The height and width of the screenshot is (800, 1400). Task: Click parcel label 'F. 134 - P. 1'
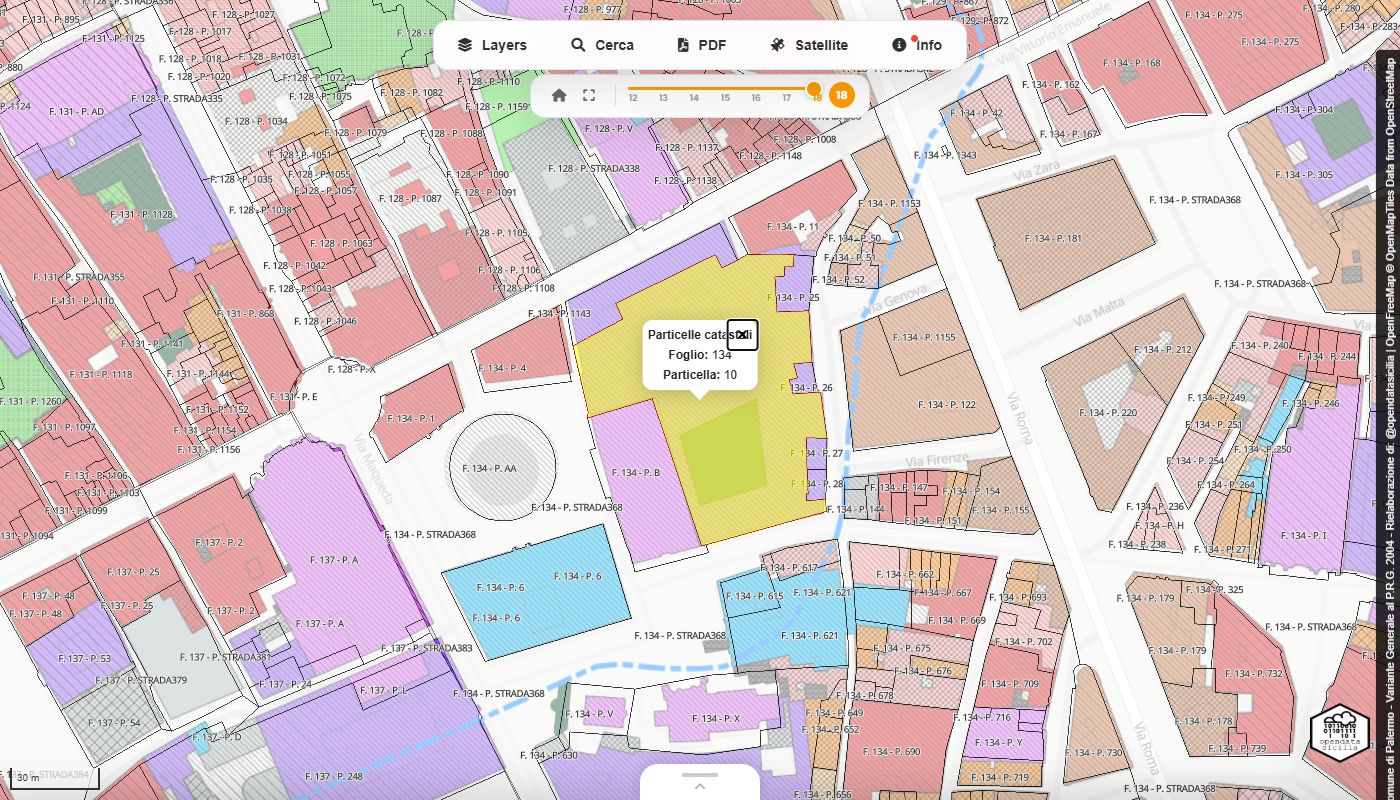tap(411, 418)
